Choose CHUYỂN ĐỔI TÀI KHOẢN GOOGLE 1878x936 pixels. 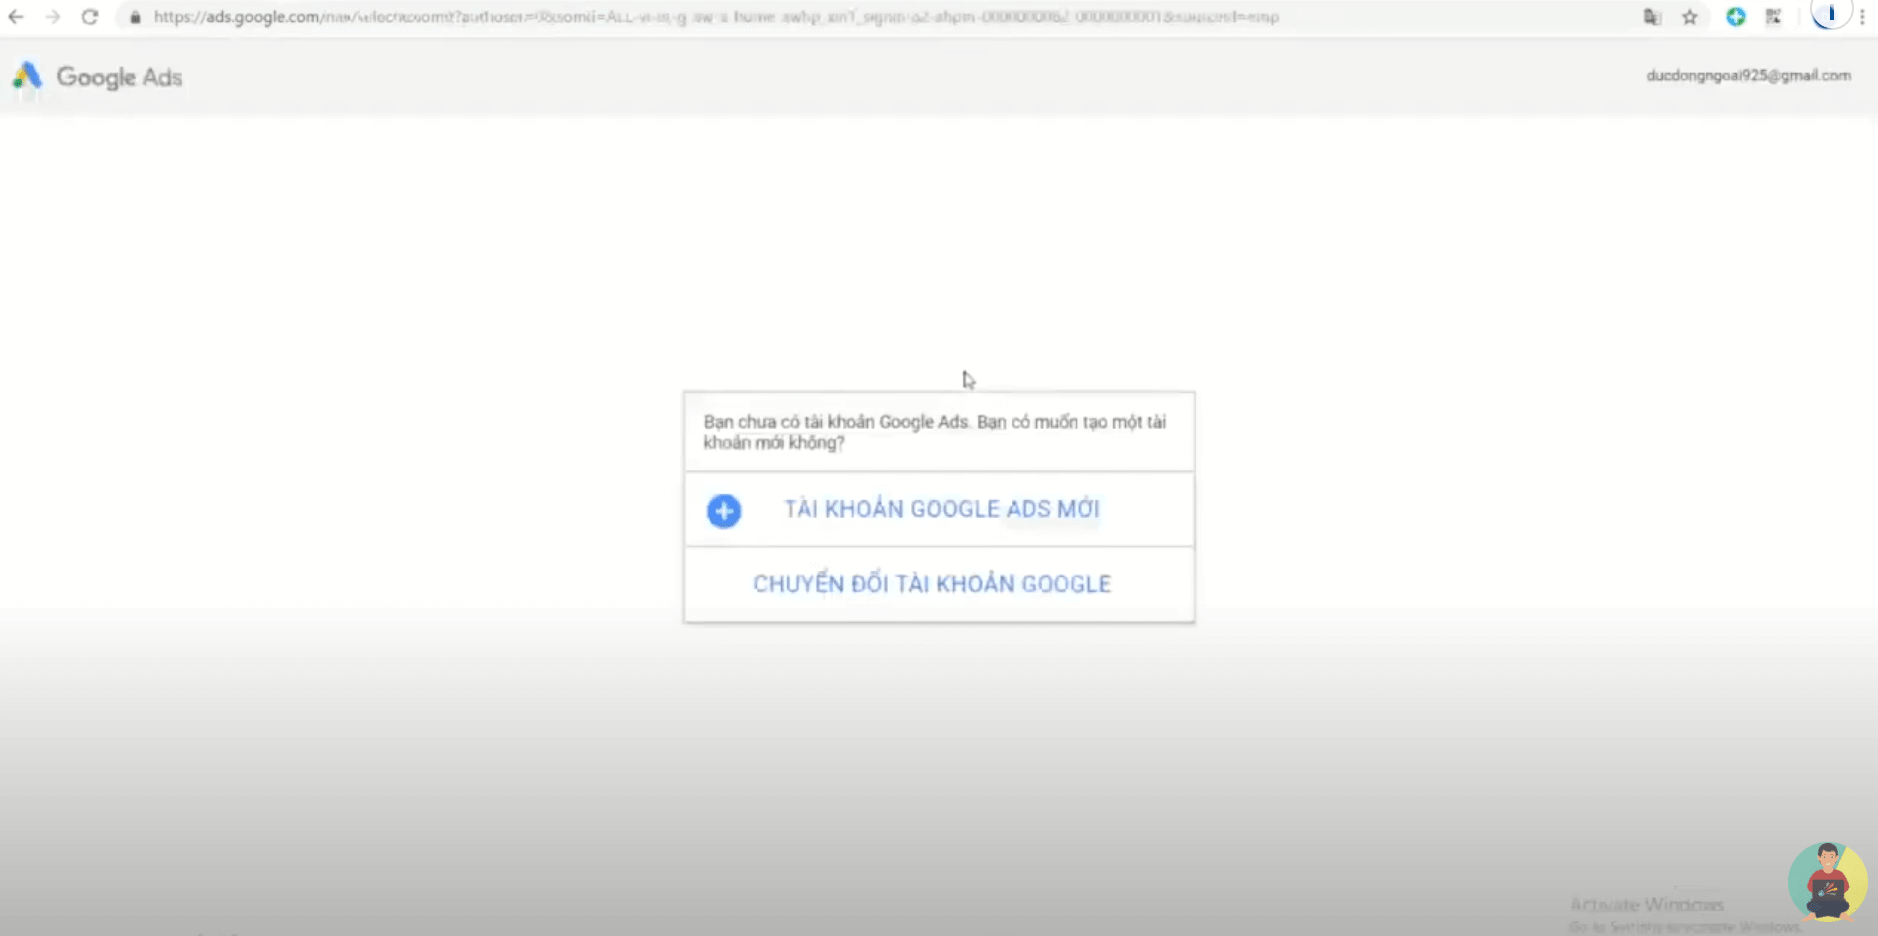pos(939,584)
